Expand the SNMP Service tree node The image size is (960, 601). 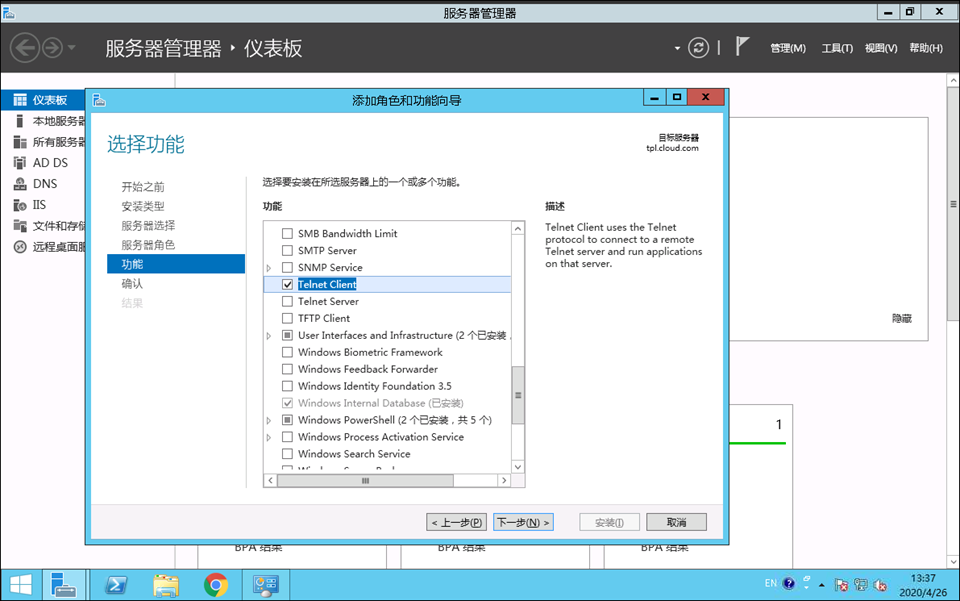tap(269, 268)
